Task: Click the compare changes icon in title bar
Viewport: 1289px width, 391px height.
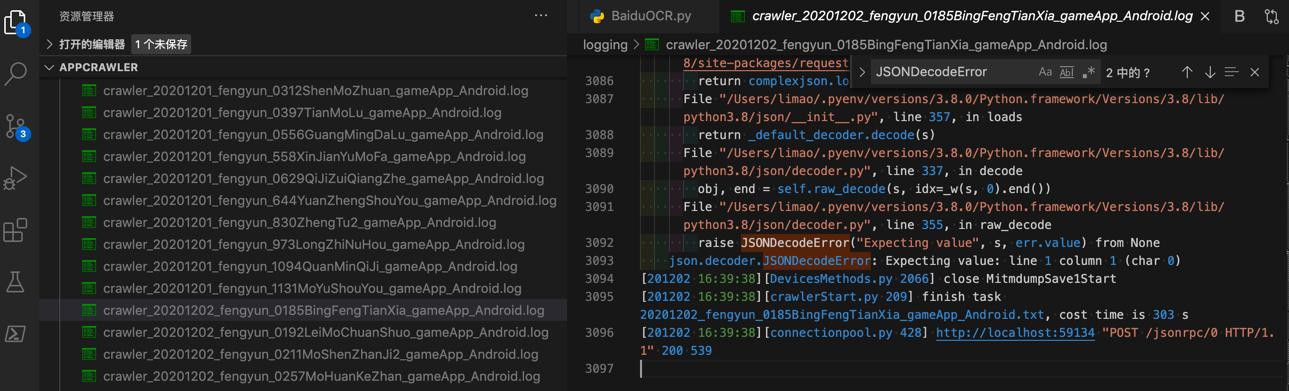Action: (x=1271, y=16)
